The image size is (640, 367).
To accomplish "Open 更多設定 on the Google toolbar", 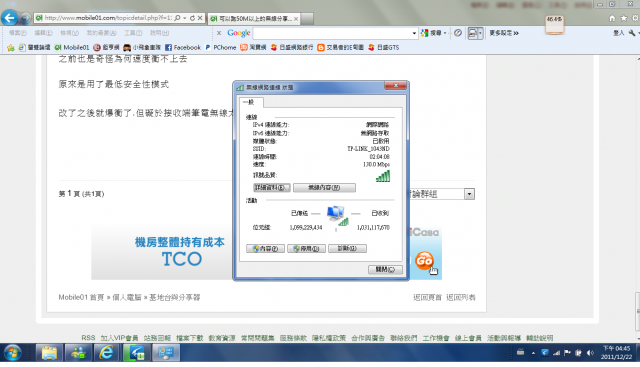I will [x=504, y=33].
